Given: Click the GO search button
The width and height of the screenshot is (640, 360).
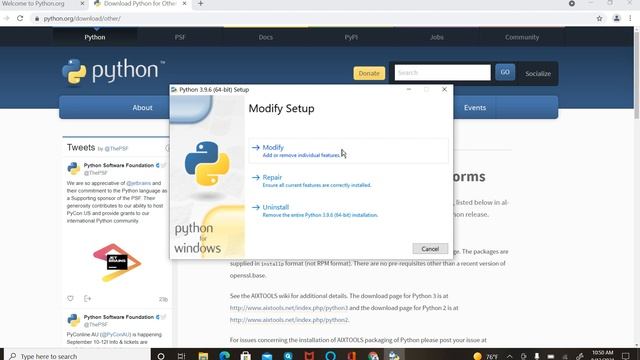Looking at the screenshot, I should click(505, 72).
